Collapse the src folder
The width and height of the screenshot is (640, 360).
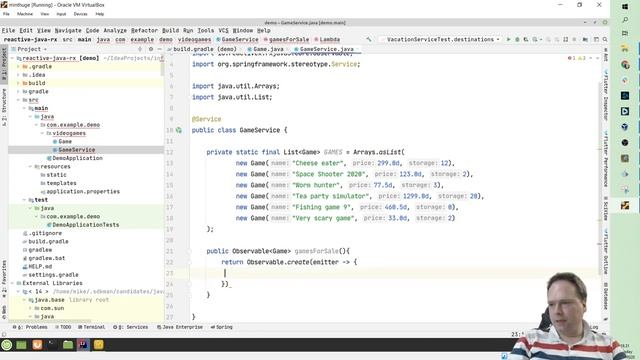point(18,100)
